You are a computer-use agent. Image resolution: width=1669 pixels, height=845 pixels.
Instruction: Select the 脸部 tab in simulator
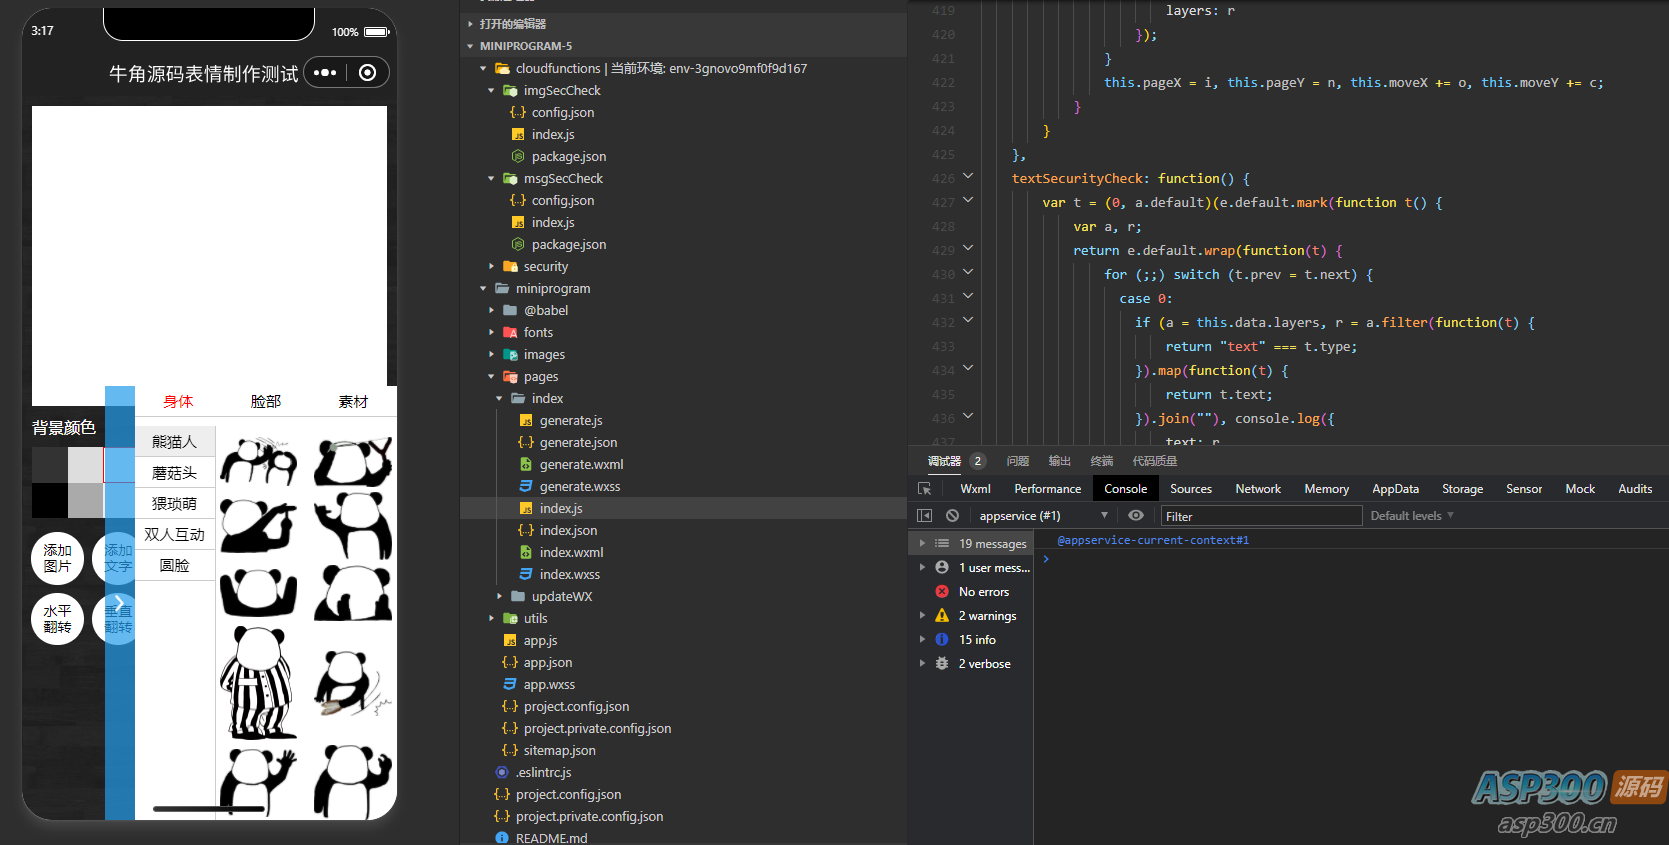coord(265,402)
